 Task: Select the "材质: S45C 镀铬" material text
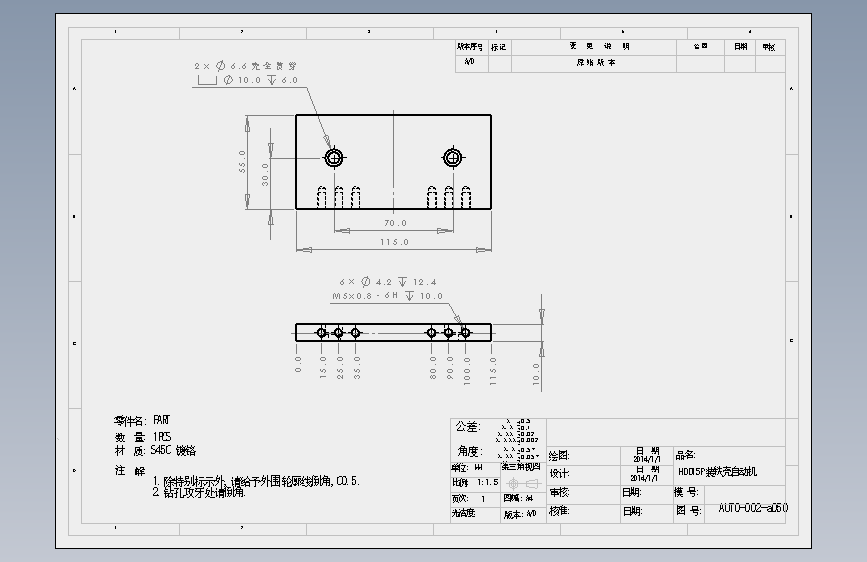[155, 451]
